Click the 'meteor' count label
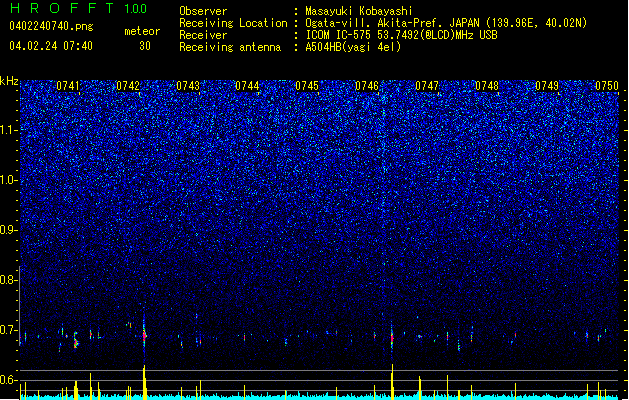Viewport: 629px width, 400px height. click(142, 31)
